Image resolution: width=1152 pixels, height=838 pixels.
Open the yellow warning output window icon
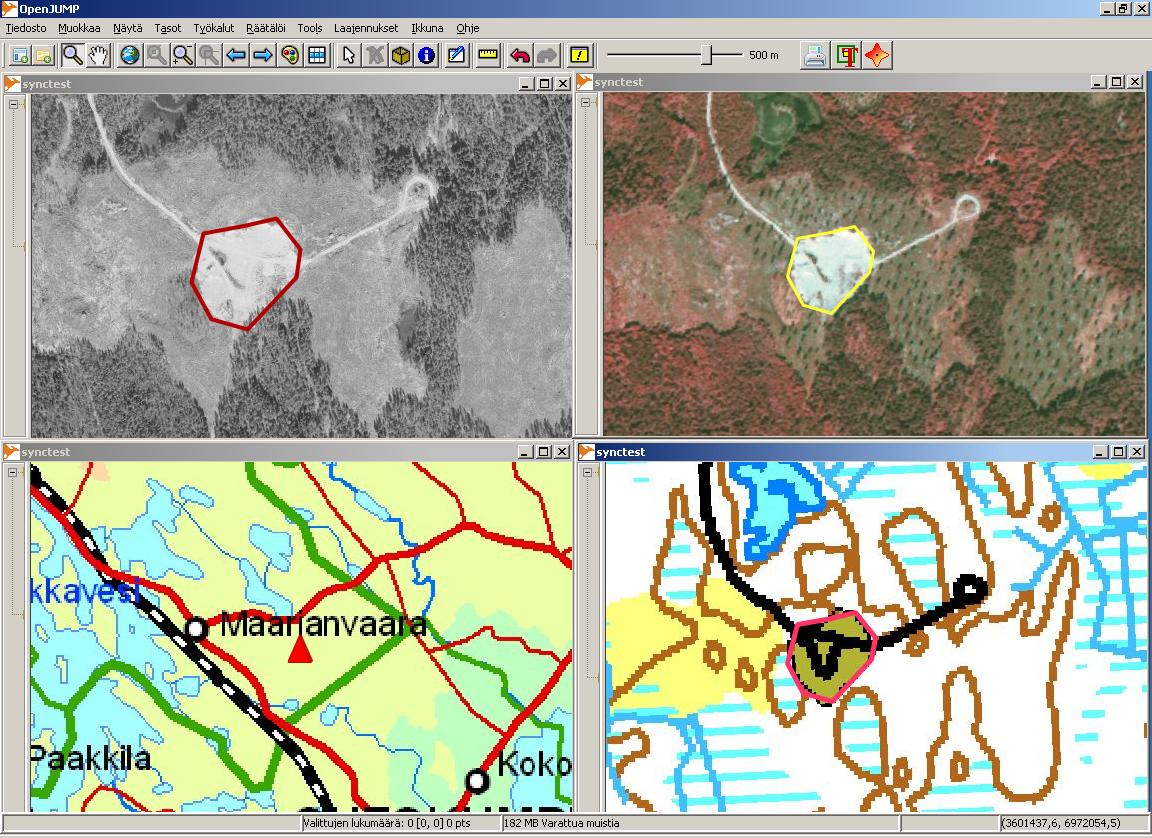click(x=579, y=55)
